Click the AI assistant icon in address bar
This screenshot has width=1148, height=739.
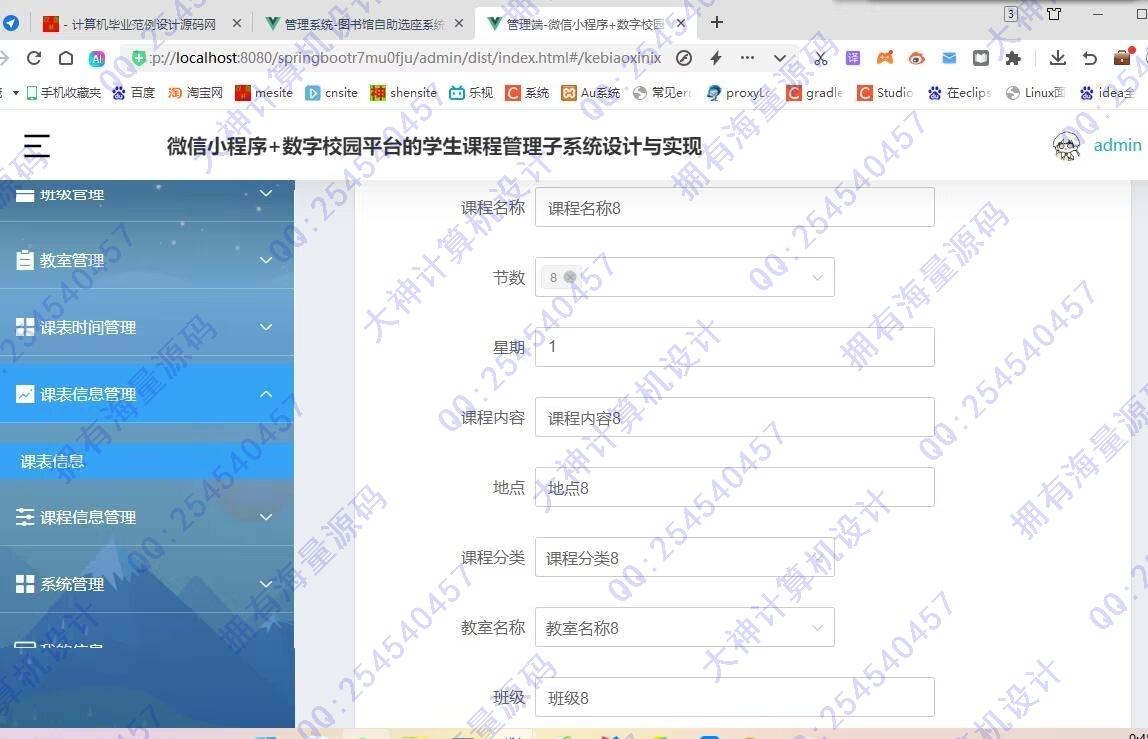tap(97, 58)
